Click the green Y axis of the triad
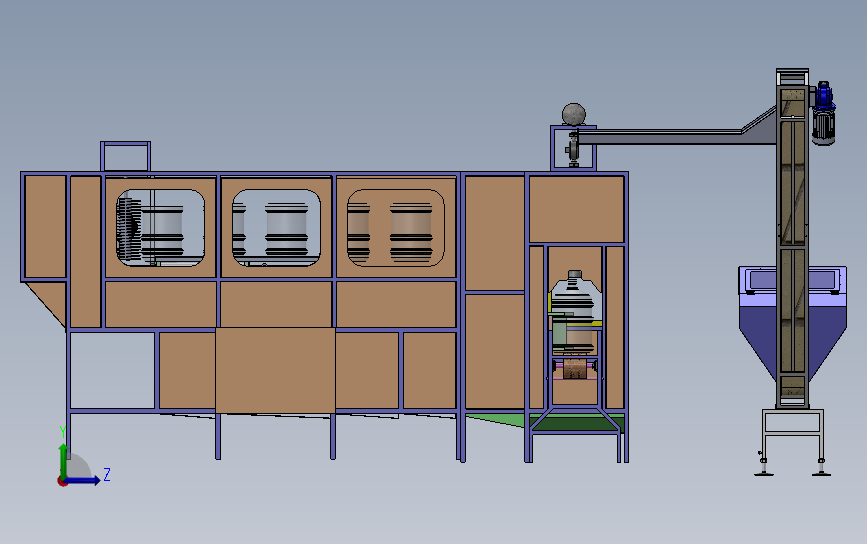Screen dimensions: 867x544 pyautogui.click(x=64, y=459)
